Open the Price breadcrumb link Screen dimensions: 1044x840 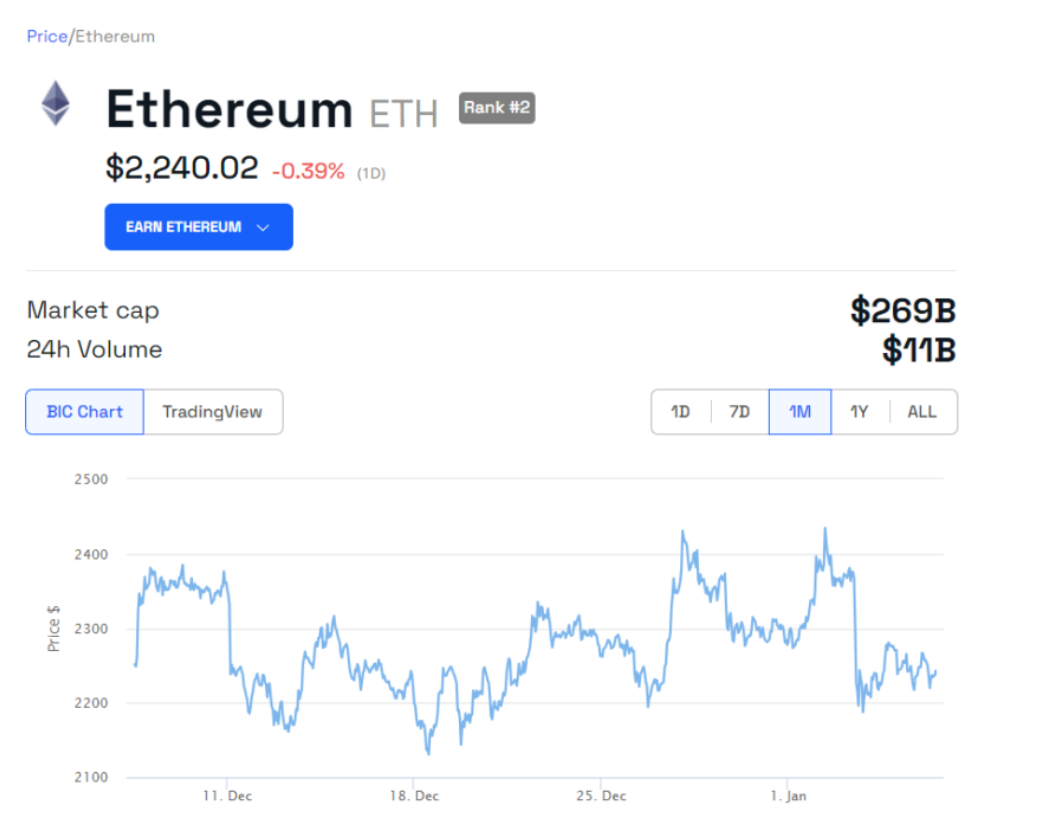[46, 37]
